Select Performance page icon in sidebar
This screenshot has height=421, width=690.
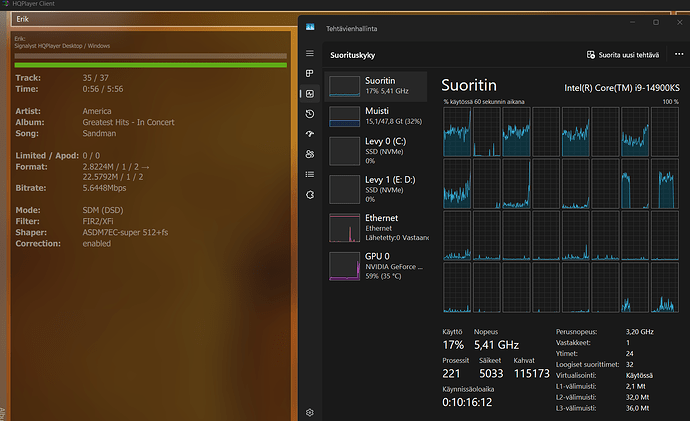click(310, 94)
